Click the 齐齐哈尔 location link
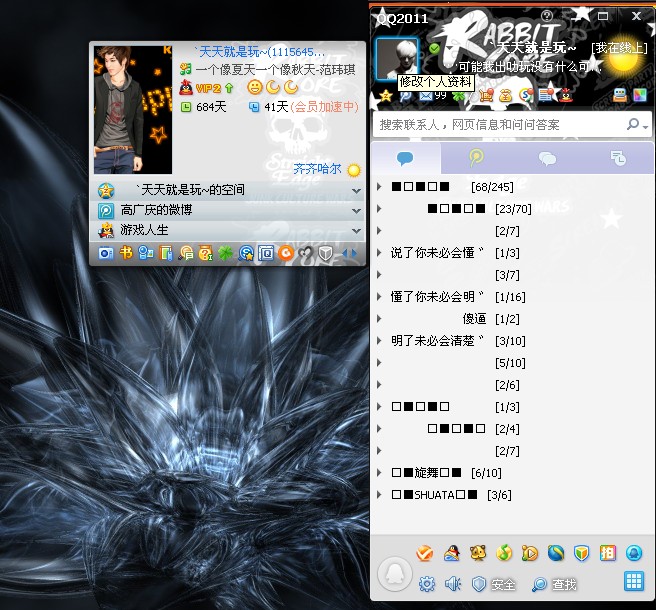656x610 pixels. click(x=317, y=169)
